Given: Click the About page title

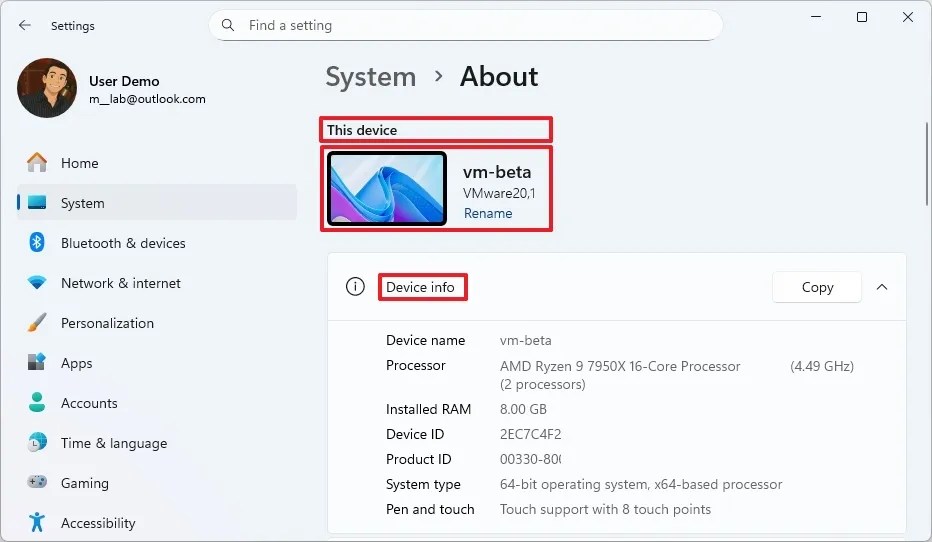Looking at the screenshot, I should coord(499,77).
